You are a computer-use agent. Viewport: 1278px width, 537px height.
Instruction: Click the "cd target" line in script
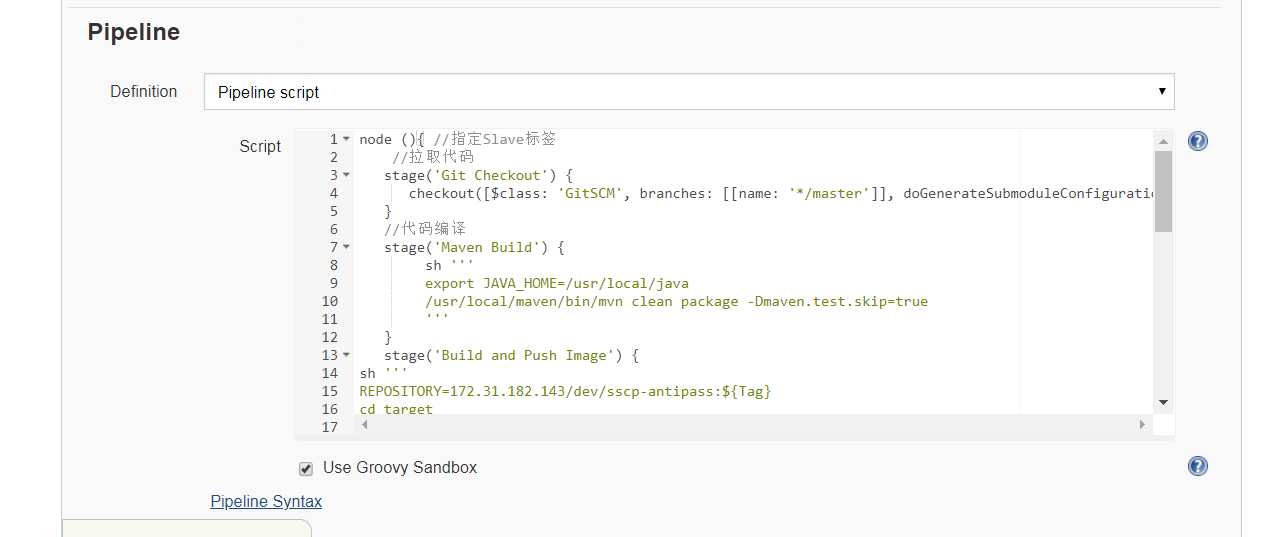tap(396, 409)
